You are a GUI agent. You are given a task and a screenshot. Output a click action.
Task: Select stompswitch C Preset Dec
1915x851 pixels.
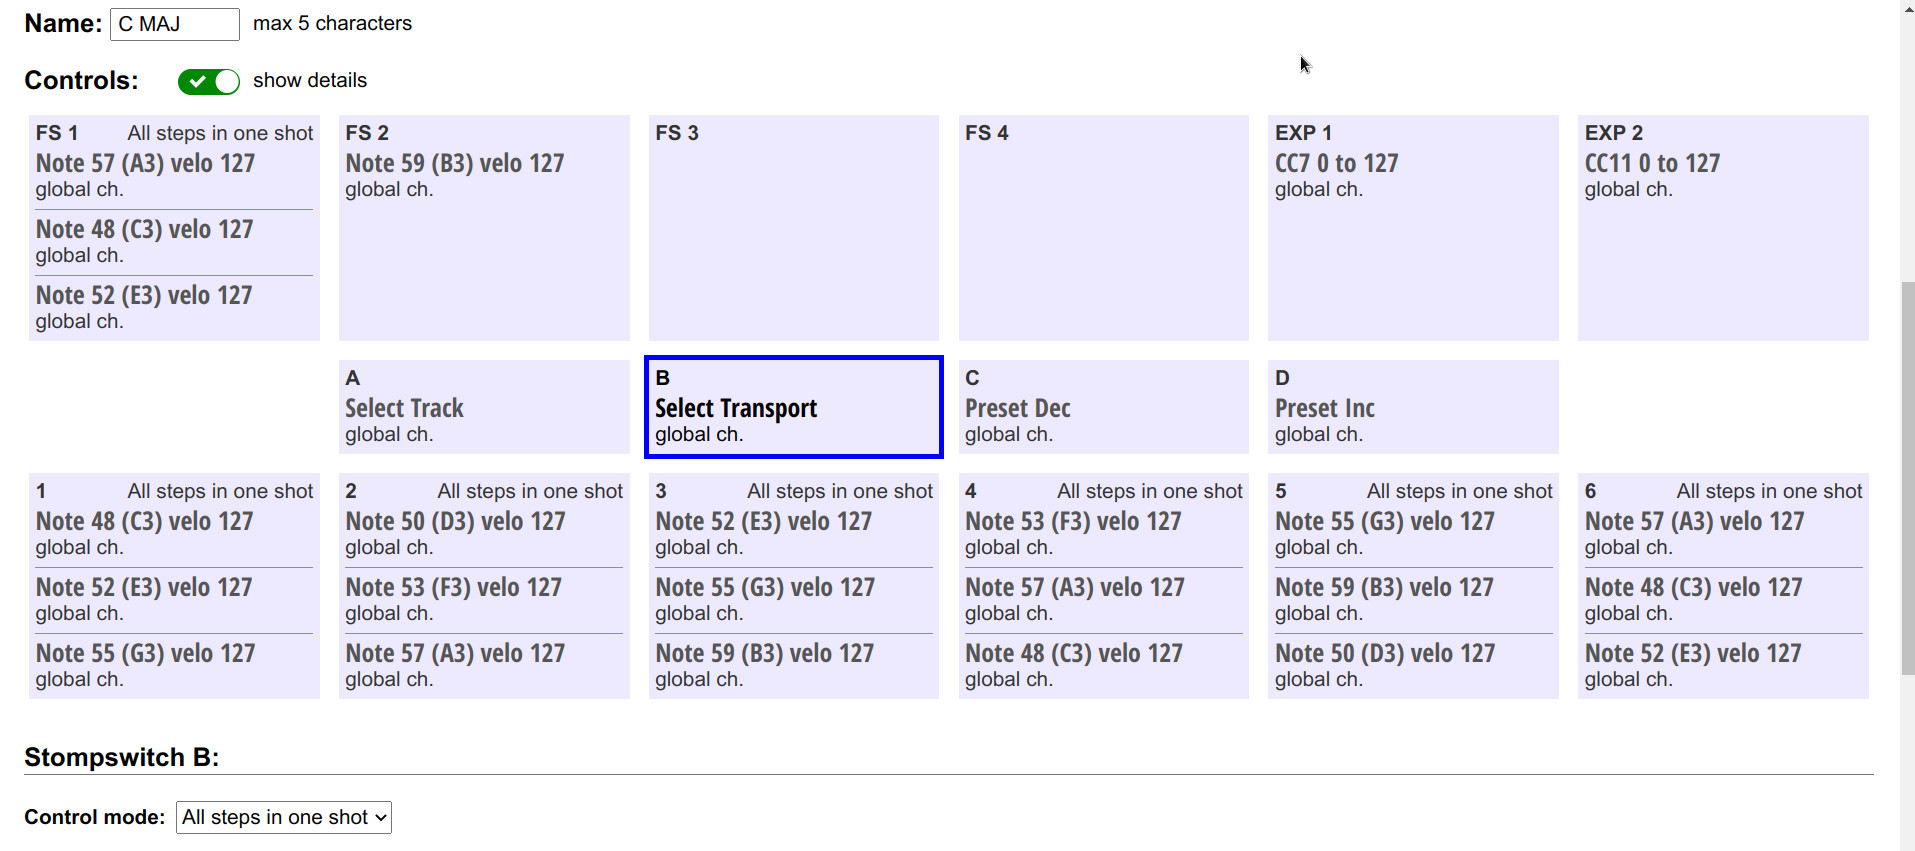point(1104,407)
